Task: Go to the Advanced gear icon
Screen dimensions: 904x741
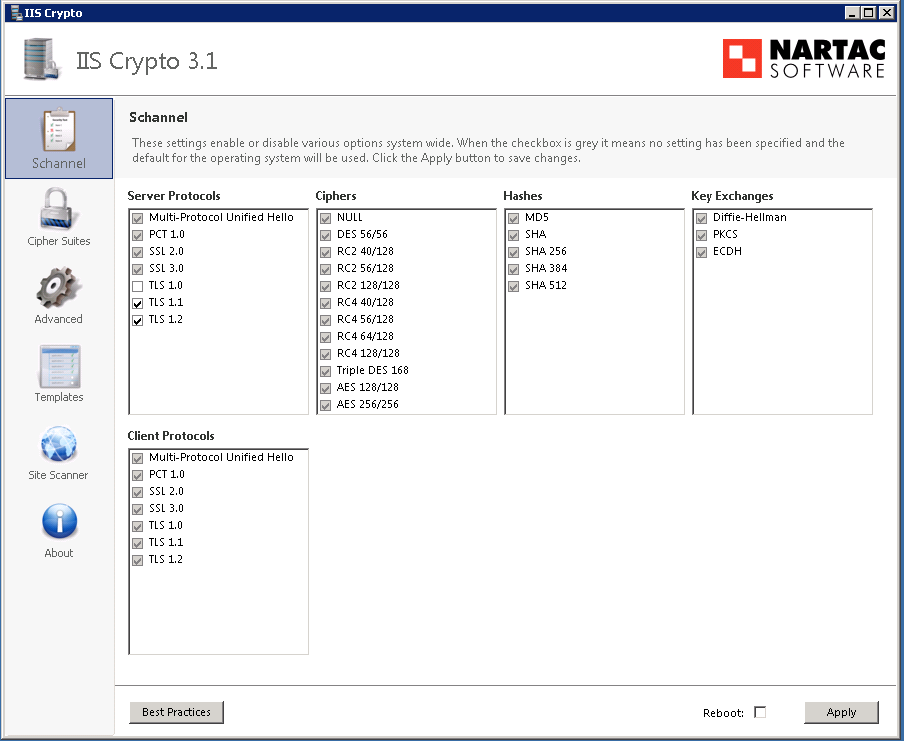Action: 59,287
